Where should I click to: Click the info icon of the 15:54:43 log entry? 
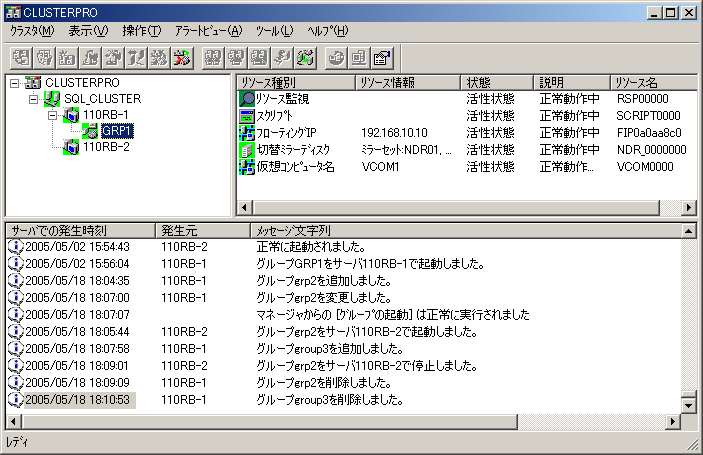click(x=16, y=247)
